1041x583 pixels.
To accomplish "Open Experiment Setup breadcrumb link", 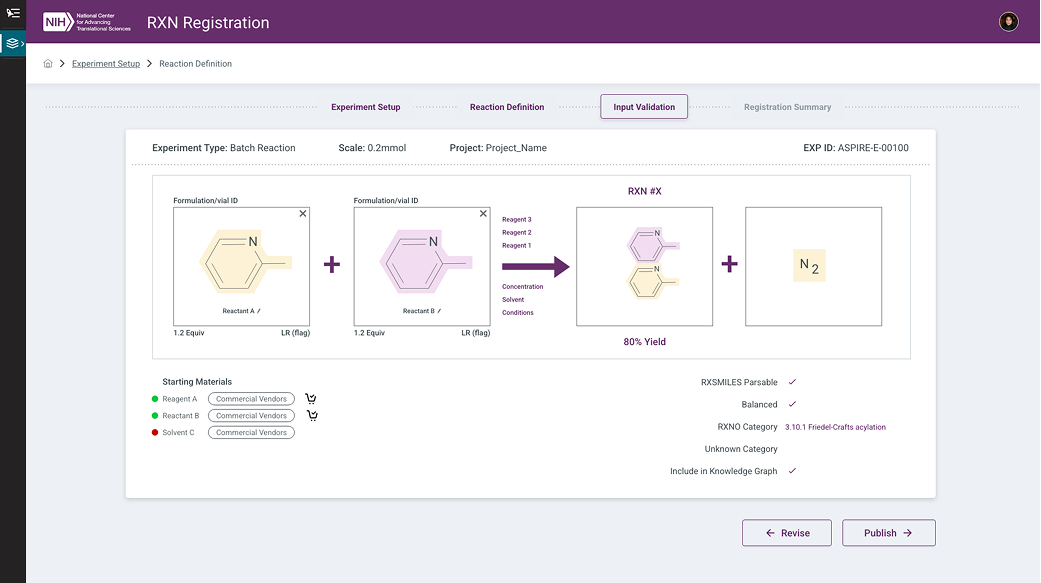I will tap(106, 64).
